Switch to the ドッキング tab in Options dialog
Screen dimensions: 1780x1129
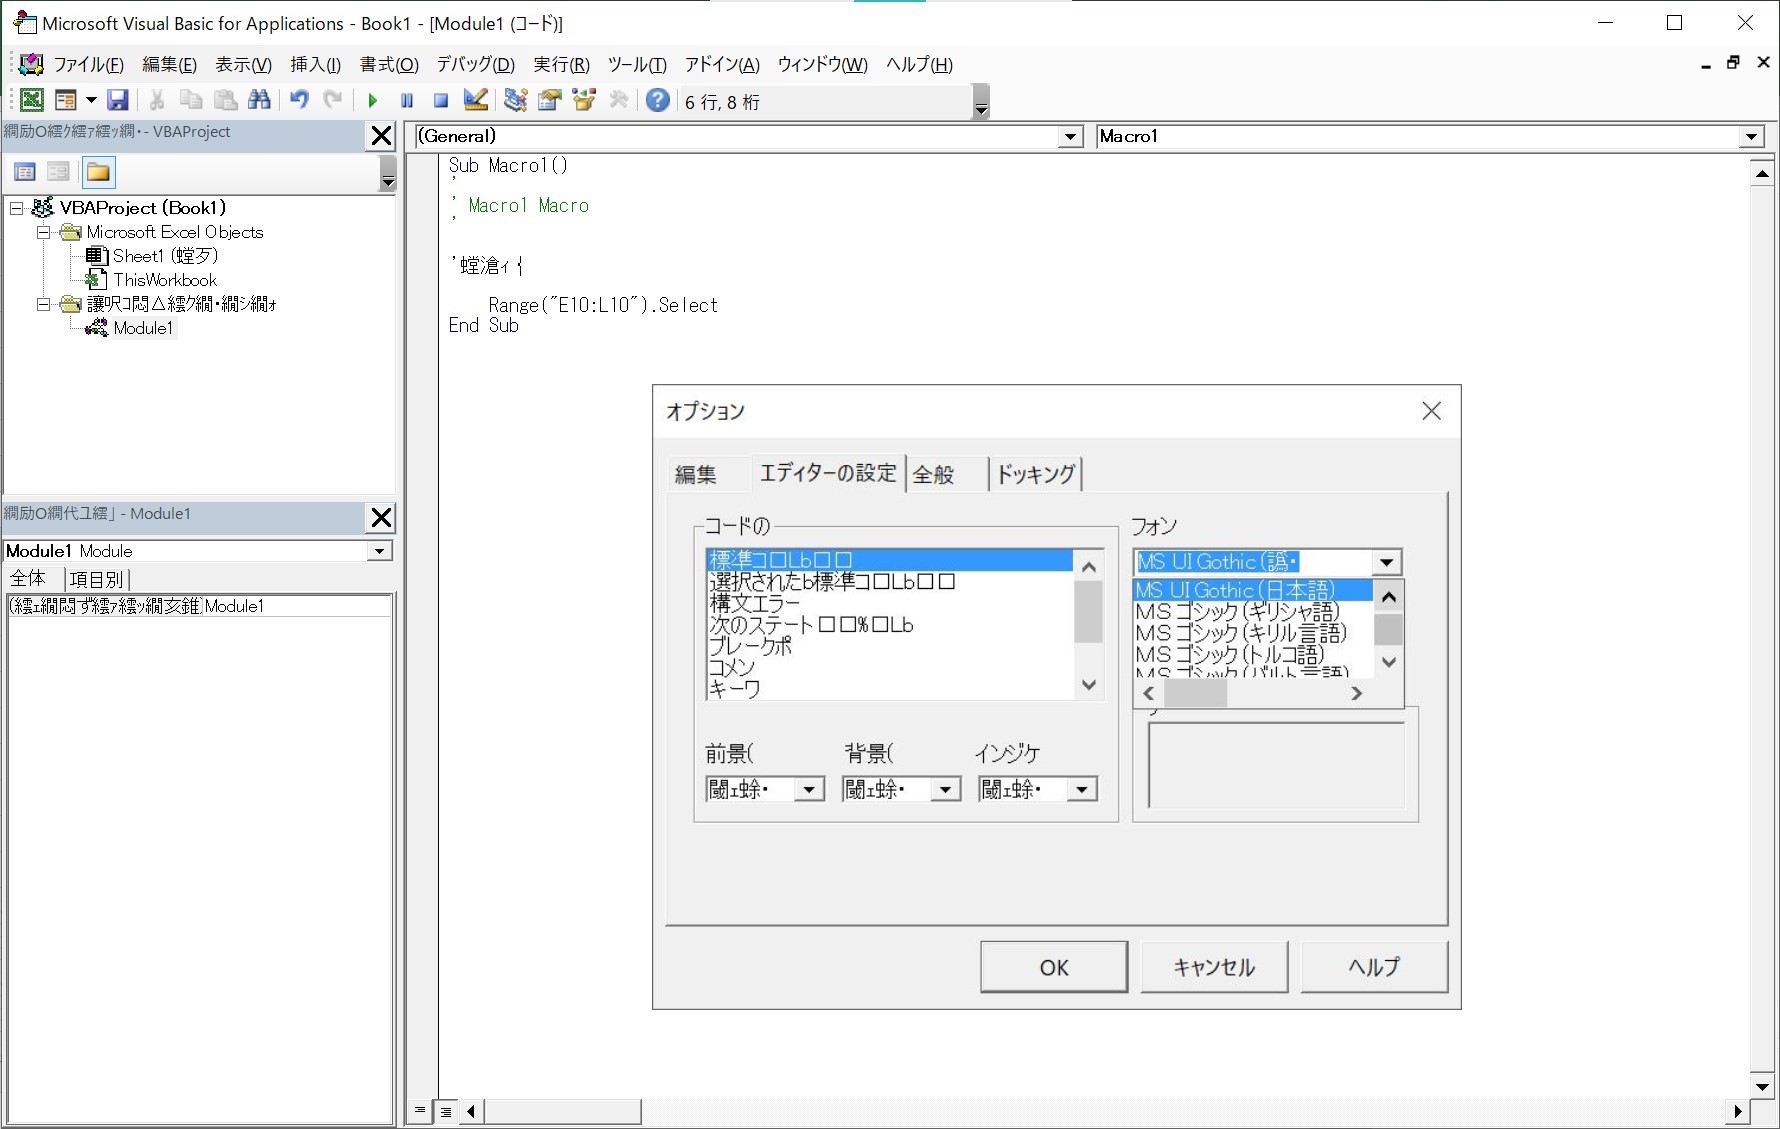(x=1036, y=474)
